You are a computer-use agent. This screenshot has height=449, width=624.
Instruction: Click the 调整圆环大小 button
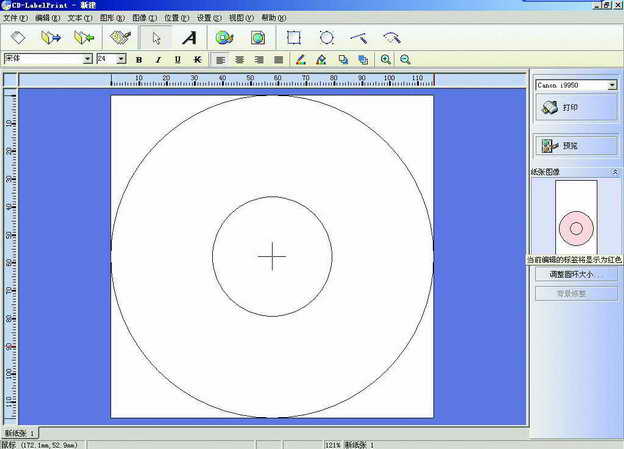(574, 274)
